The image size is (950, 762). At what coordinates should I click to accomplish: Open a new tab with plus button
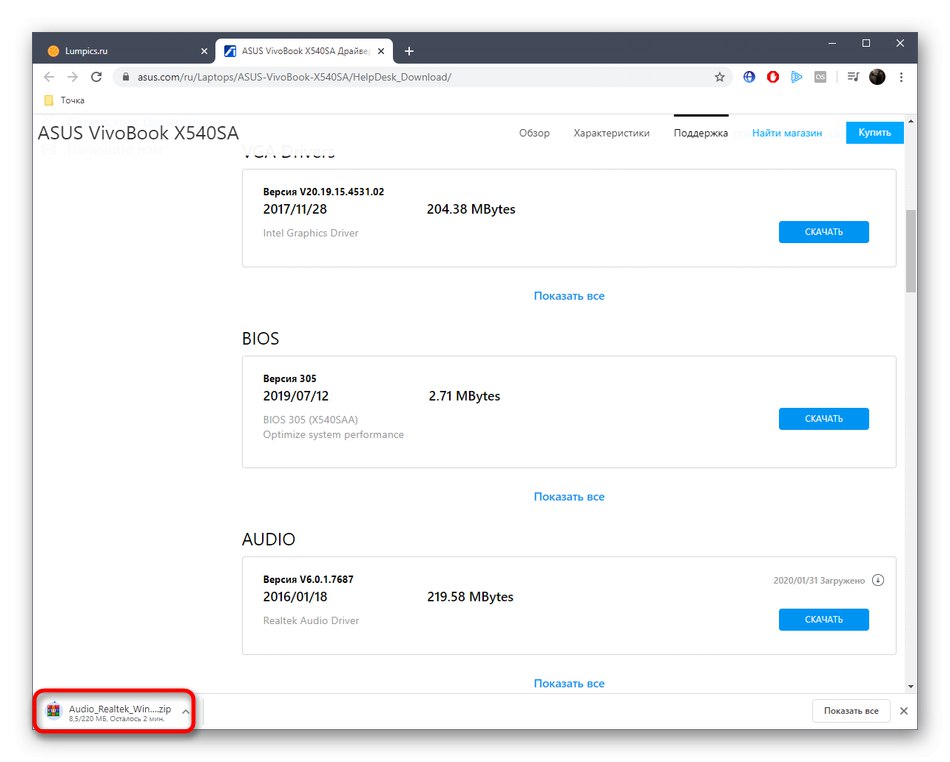409,51
